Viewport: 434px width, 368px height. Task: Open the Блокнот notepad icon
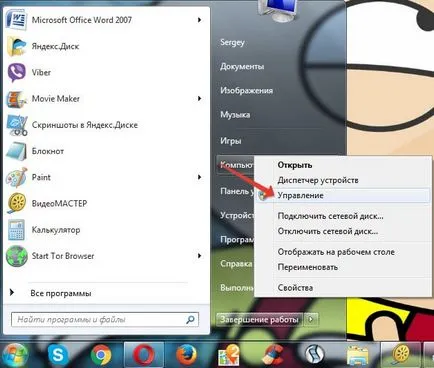point(16,151)
